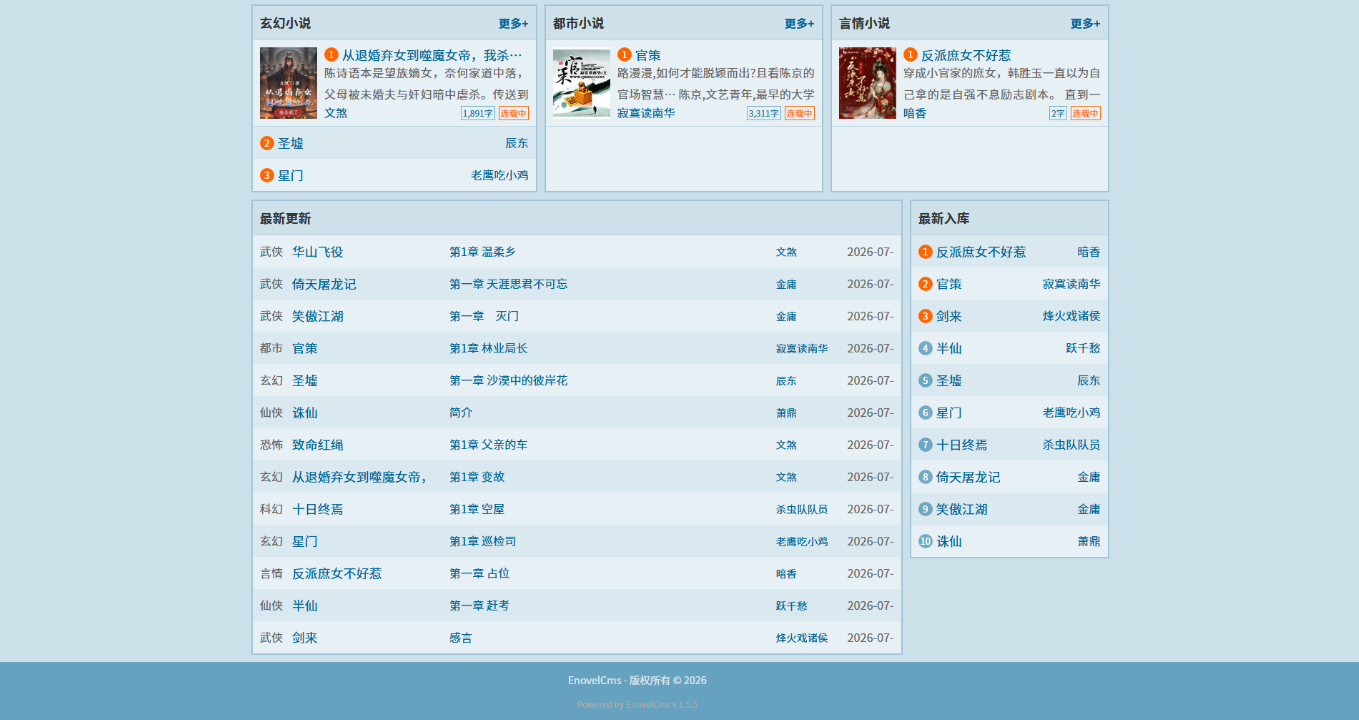Open 官策 in 最新入库 list
1359x720 pixels.
click(x=949, y=284)
